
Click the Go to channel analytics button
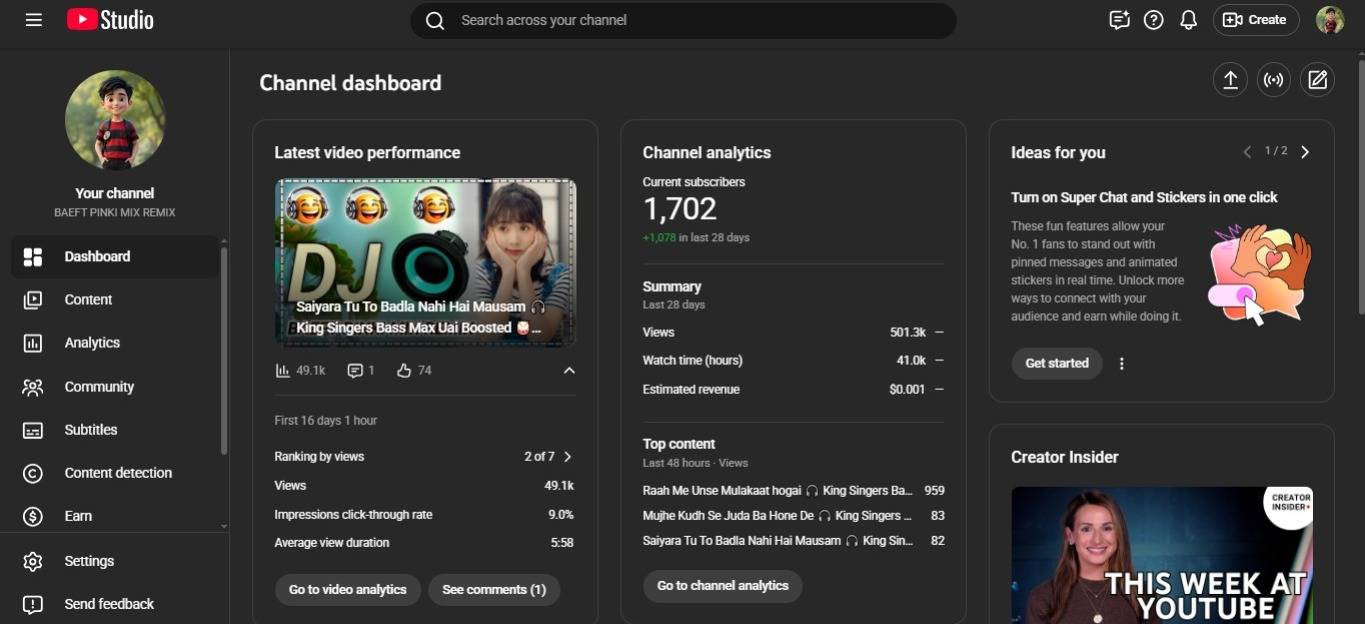click(722, 586)
